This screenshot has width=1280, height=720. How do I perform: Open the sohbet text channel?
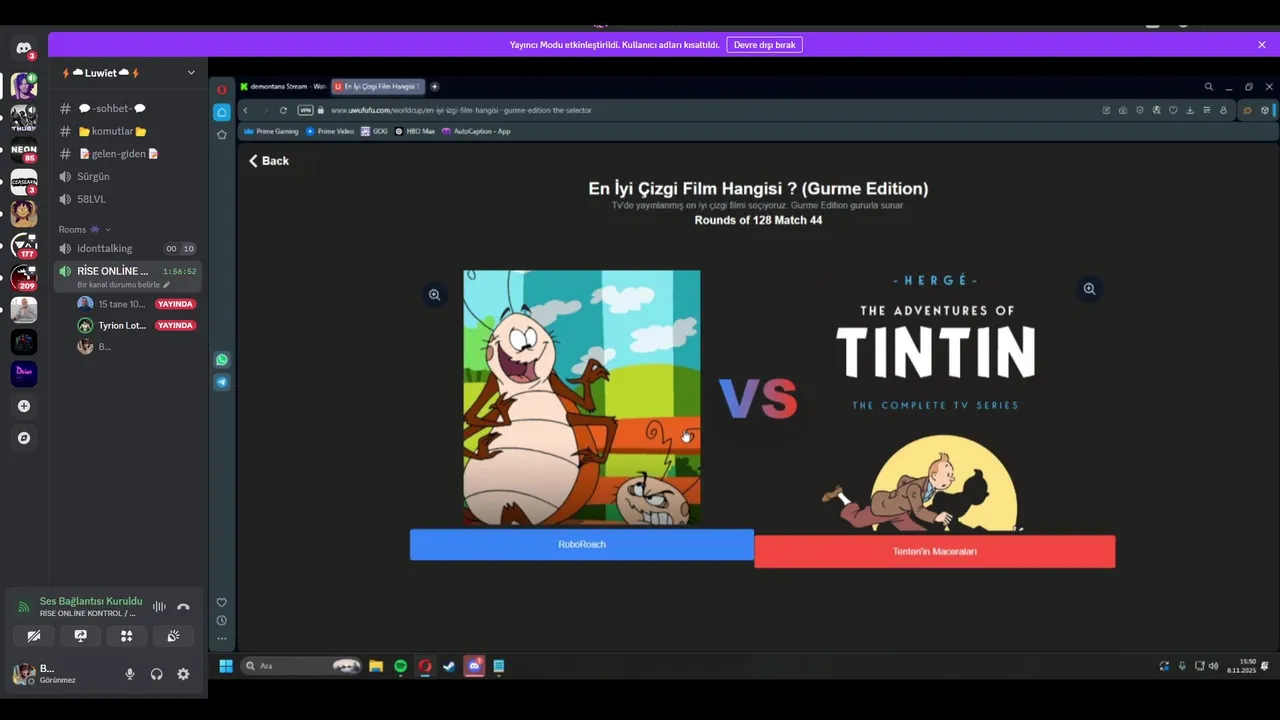click(128, 108)
